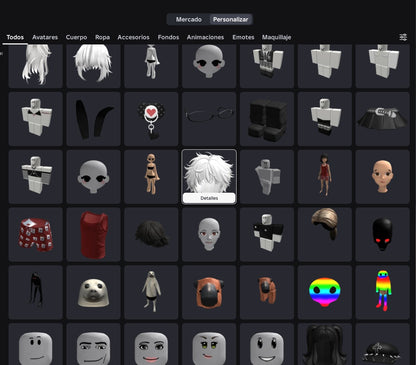Select the black head with red eyes
This screenshot has width=416, height=365.
pos(382,234)
